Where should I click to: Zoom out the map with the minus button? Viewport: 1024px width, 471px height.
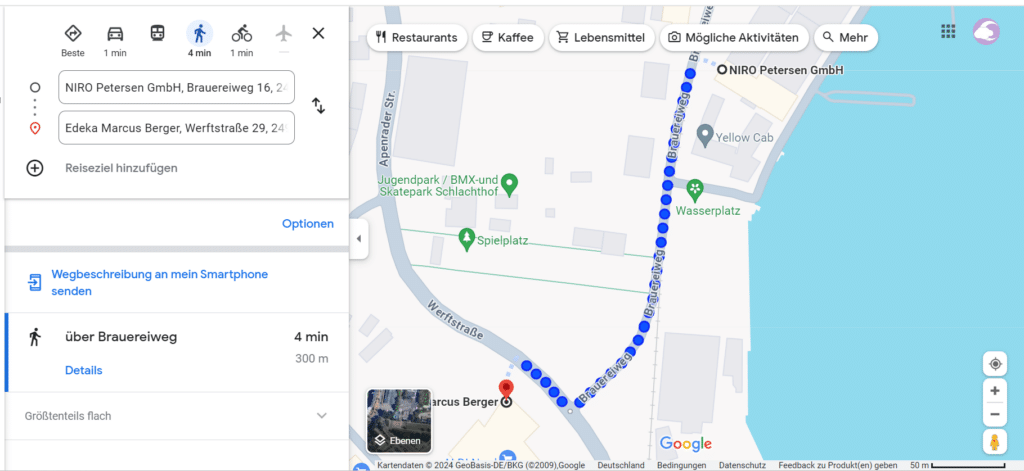click(995, 414)
